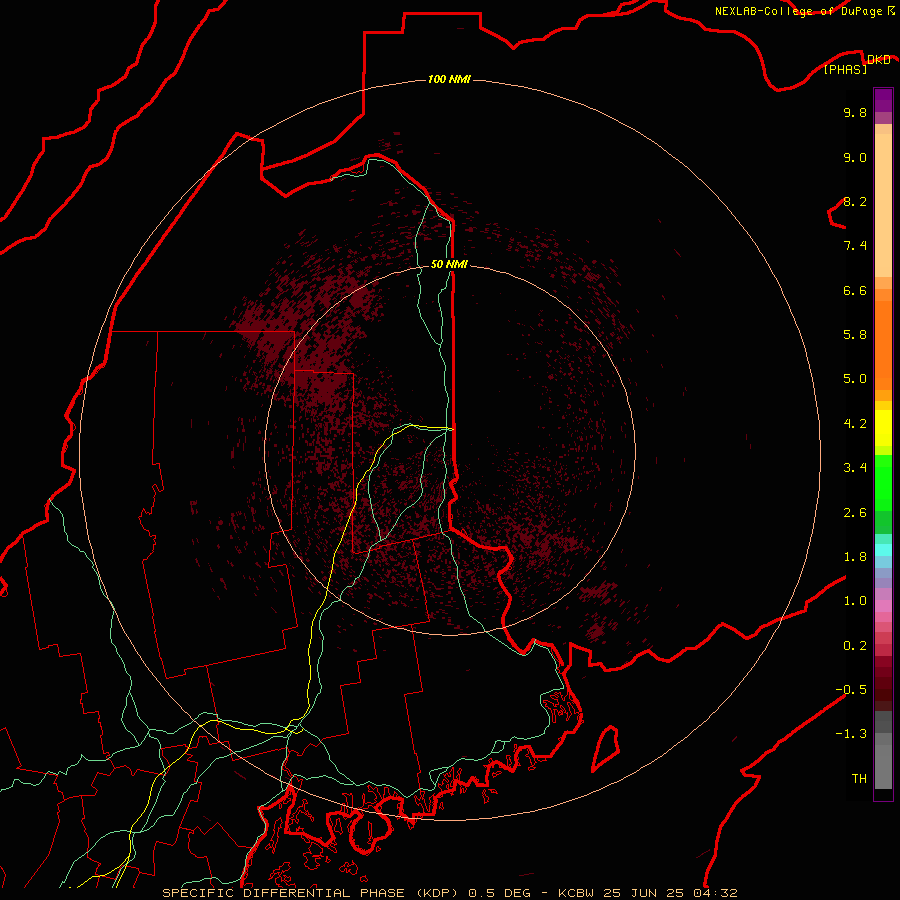The height and width of the screenshot is (900, 900).
Task: Click the 100 NMI range ring label
Action: 449,79
